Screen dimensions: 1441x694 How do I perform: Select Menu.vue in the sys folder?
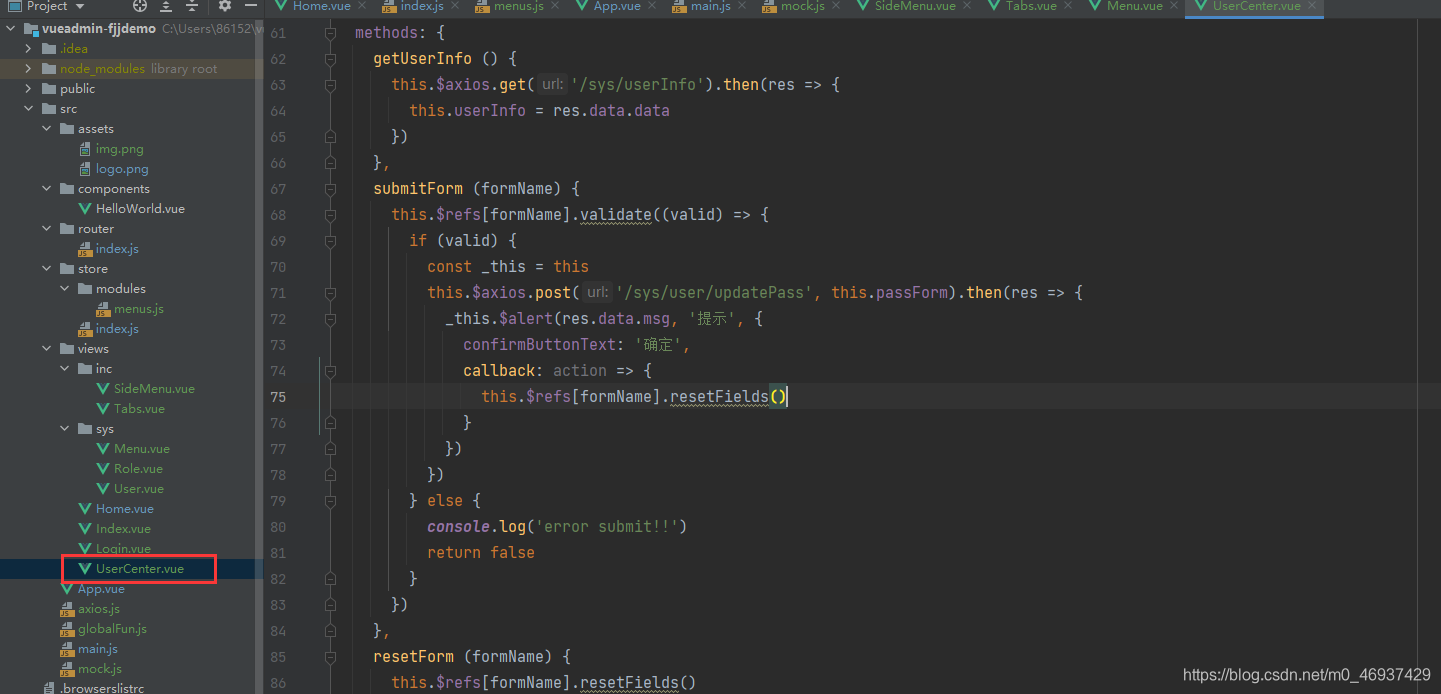tap(141, 449)
